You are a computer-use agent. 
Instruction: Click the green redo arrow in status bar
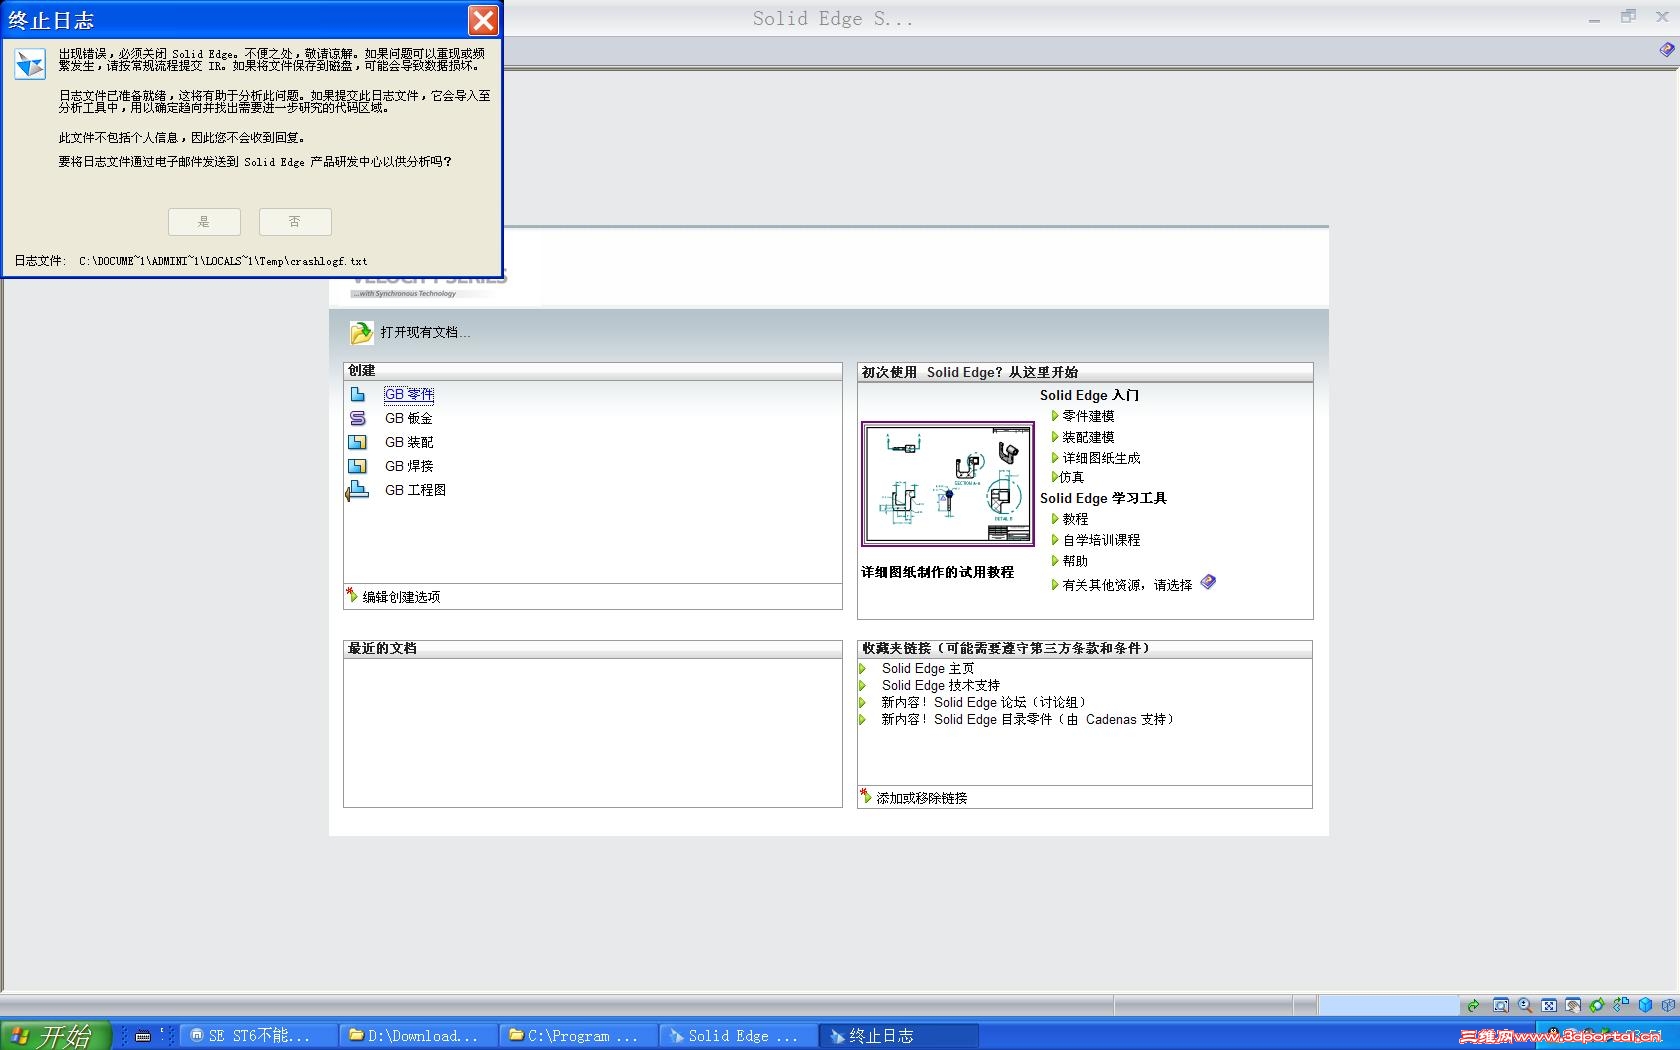(1473, 1006)
